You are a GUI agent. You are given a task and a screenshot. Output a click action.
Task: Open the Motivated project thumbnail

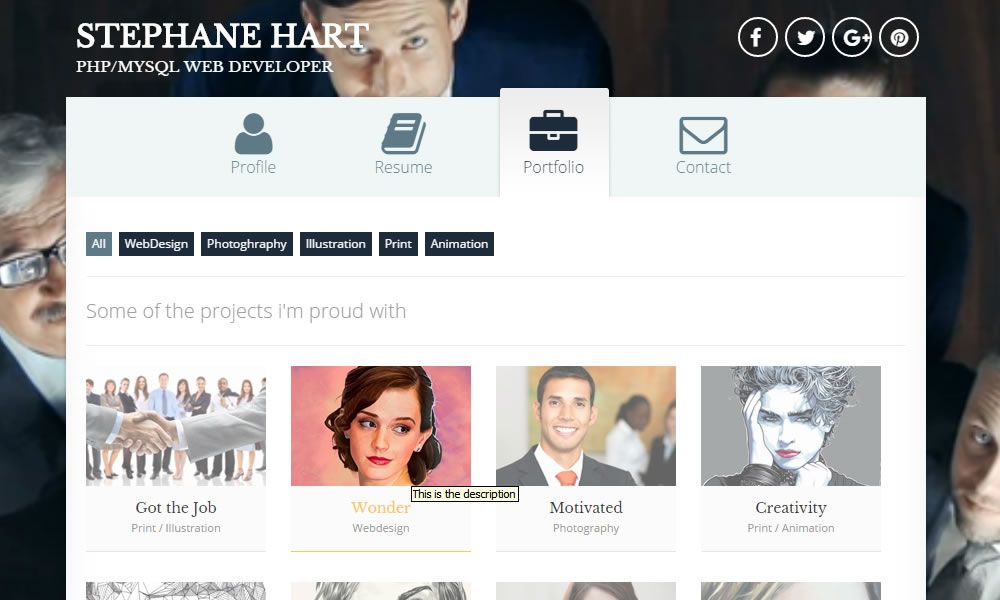pyautogui.click(x=586, y=426)
